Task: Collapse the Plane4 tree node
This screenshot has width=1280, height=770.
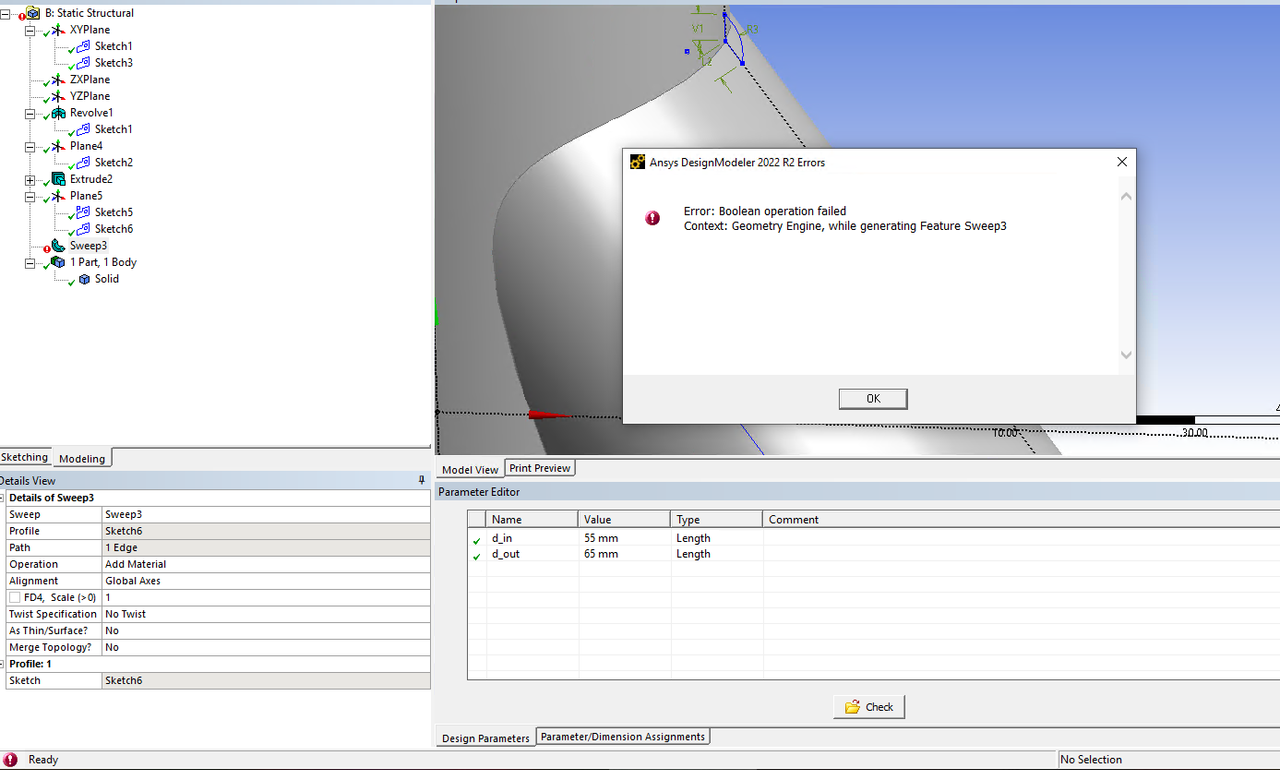Action: 30,146
